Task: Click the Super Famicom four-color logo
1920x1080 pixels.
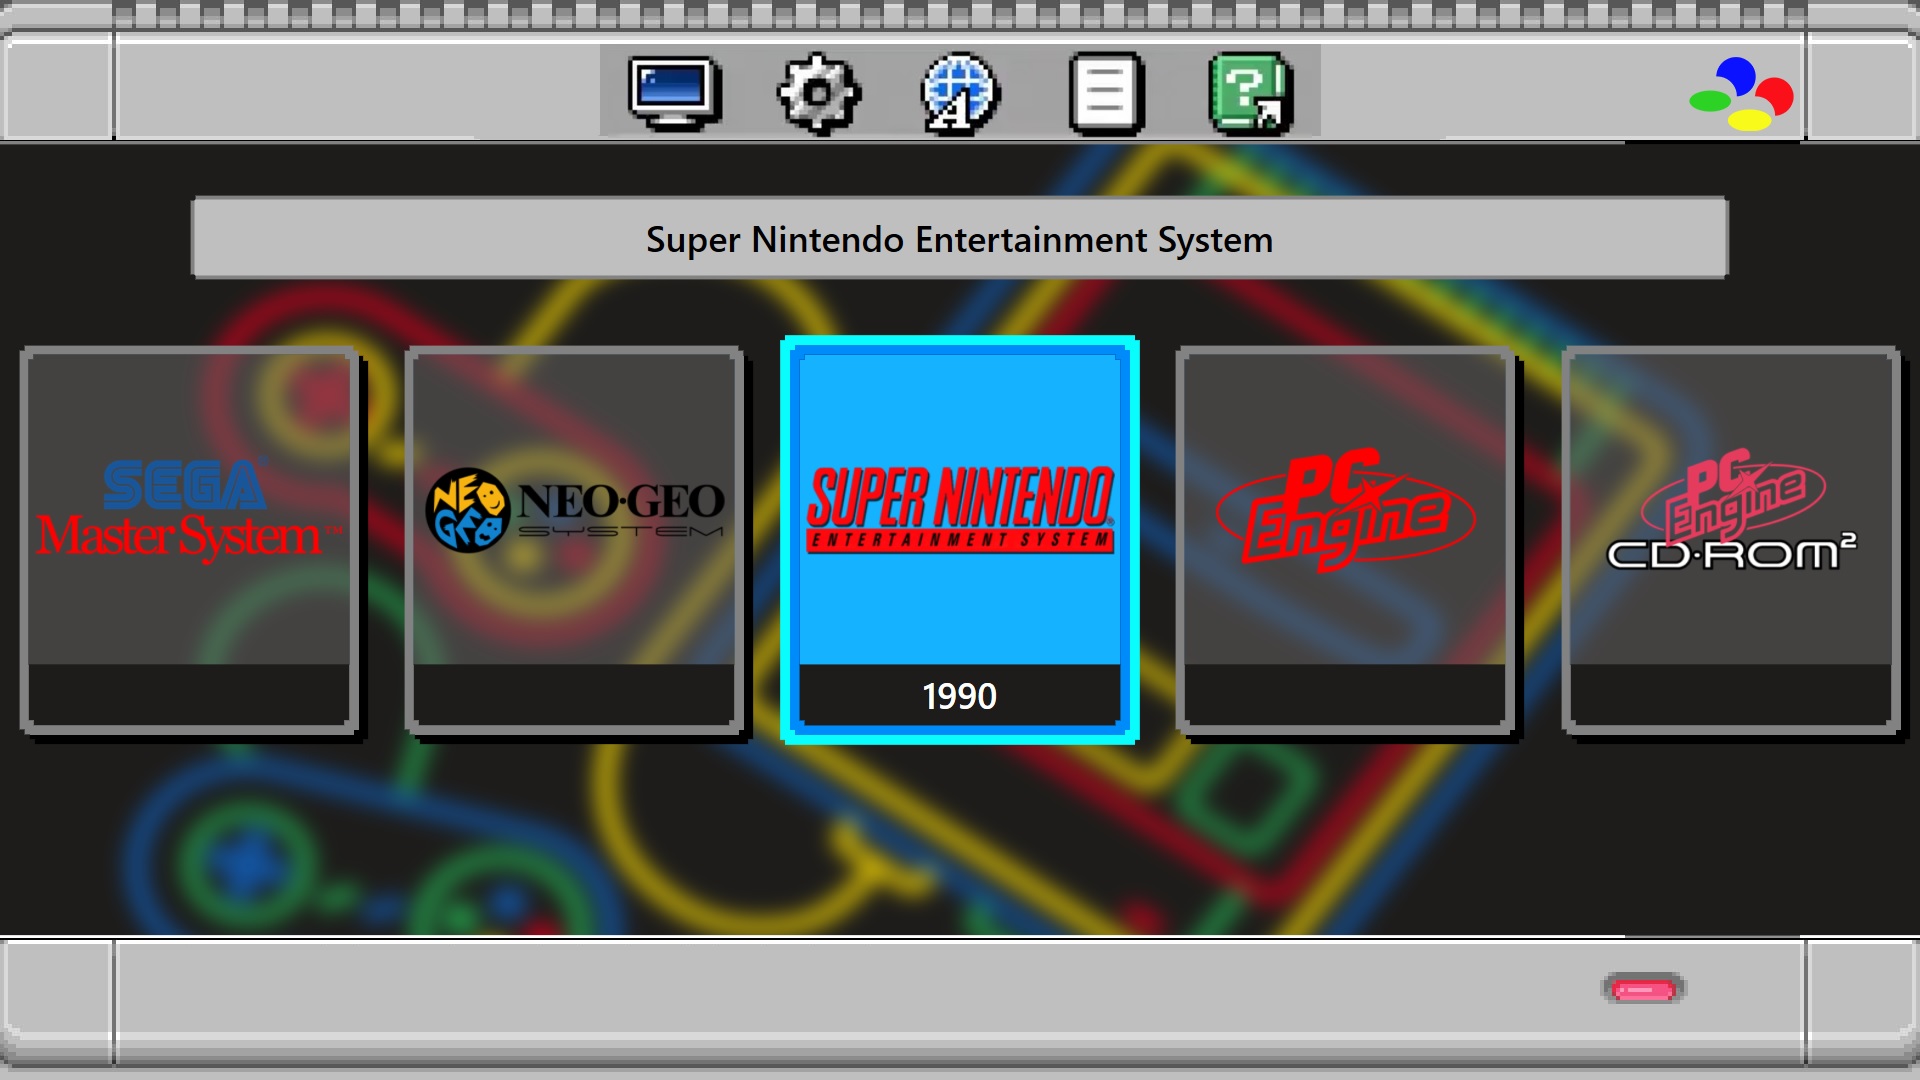Action: [1741, 94]
